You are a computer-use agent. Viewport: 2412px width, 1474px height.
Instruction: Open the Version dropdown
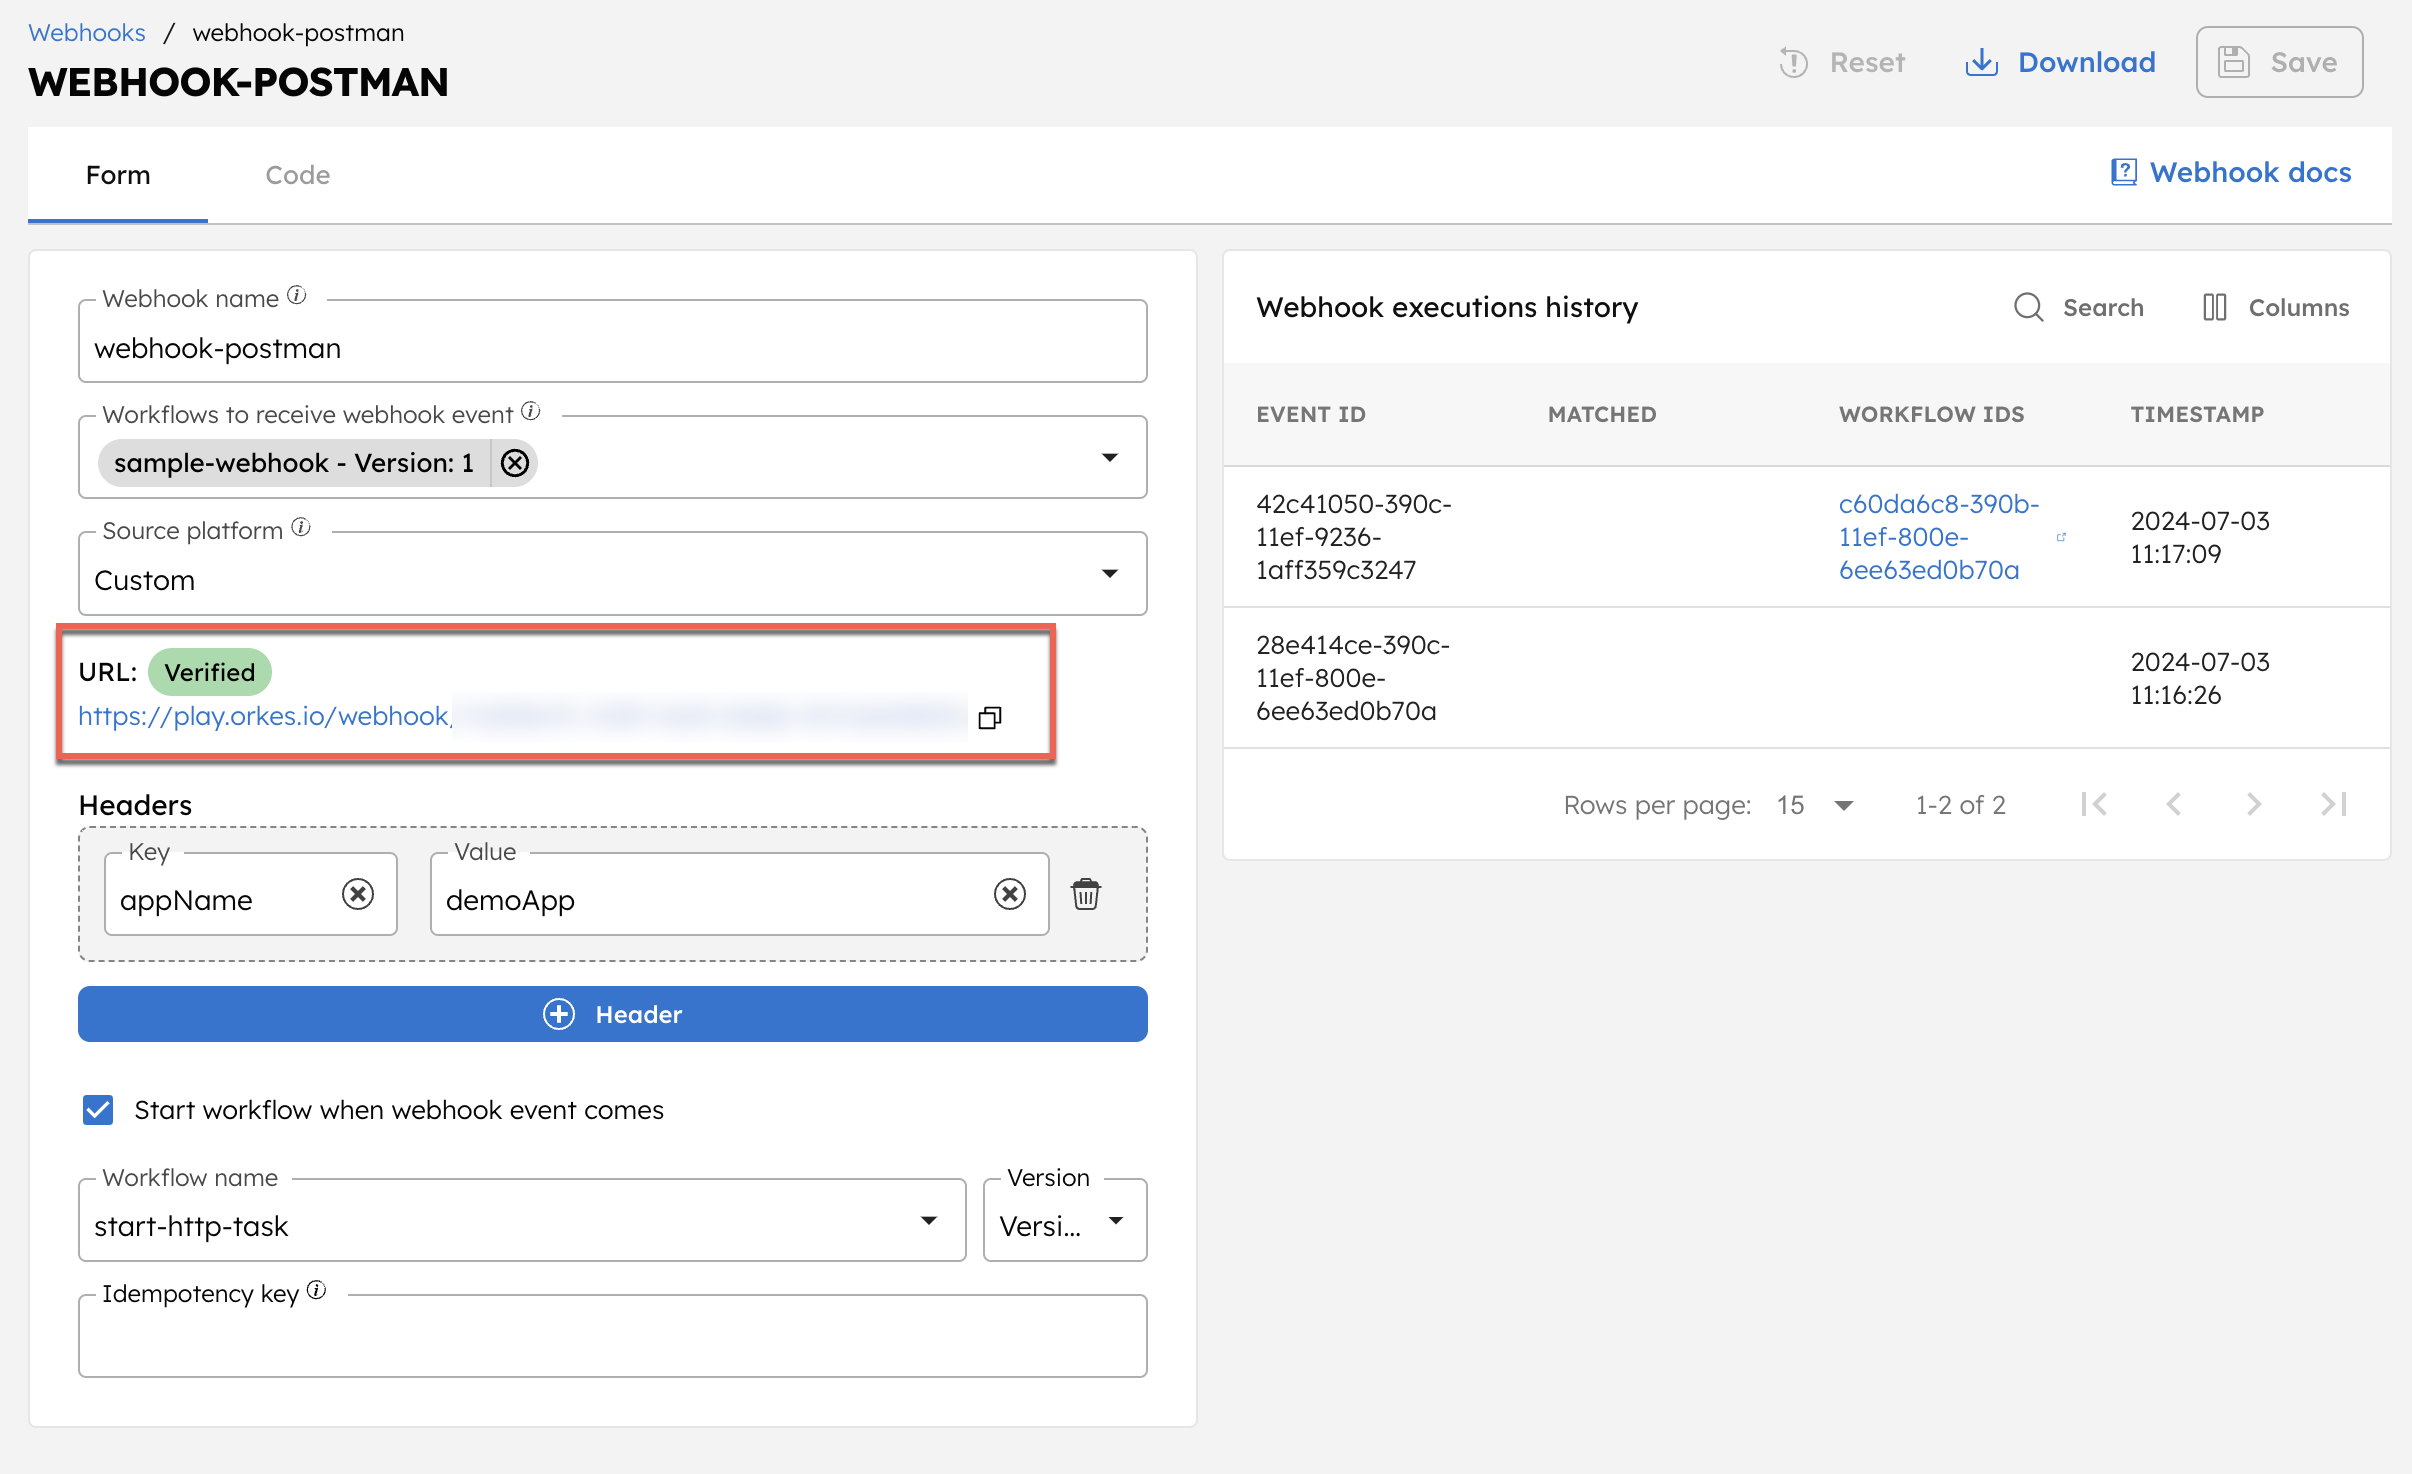[x=1065, y=1221]
